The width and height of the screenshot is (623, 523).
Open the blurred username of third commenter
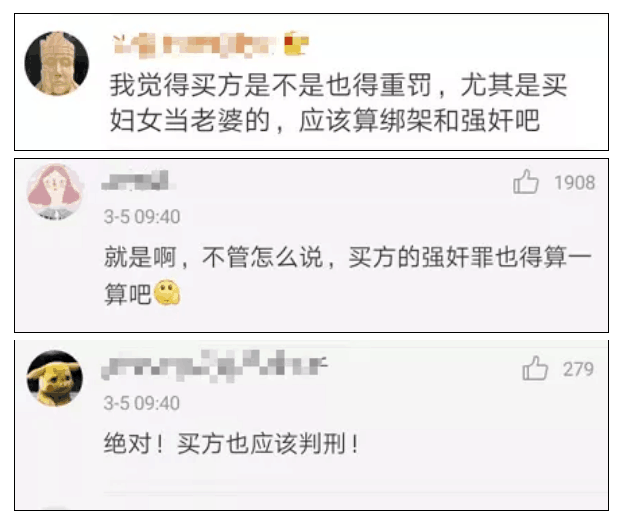click(x=215, y=366)
